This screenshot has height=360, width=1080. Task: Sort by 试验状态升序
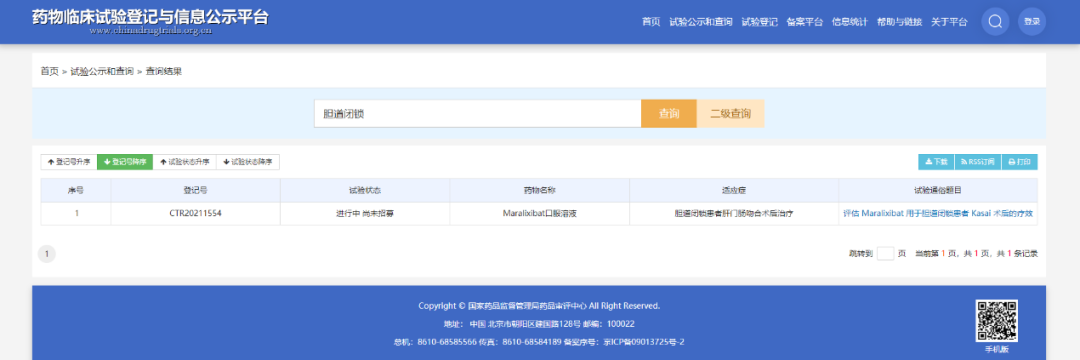(185, 162)
